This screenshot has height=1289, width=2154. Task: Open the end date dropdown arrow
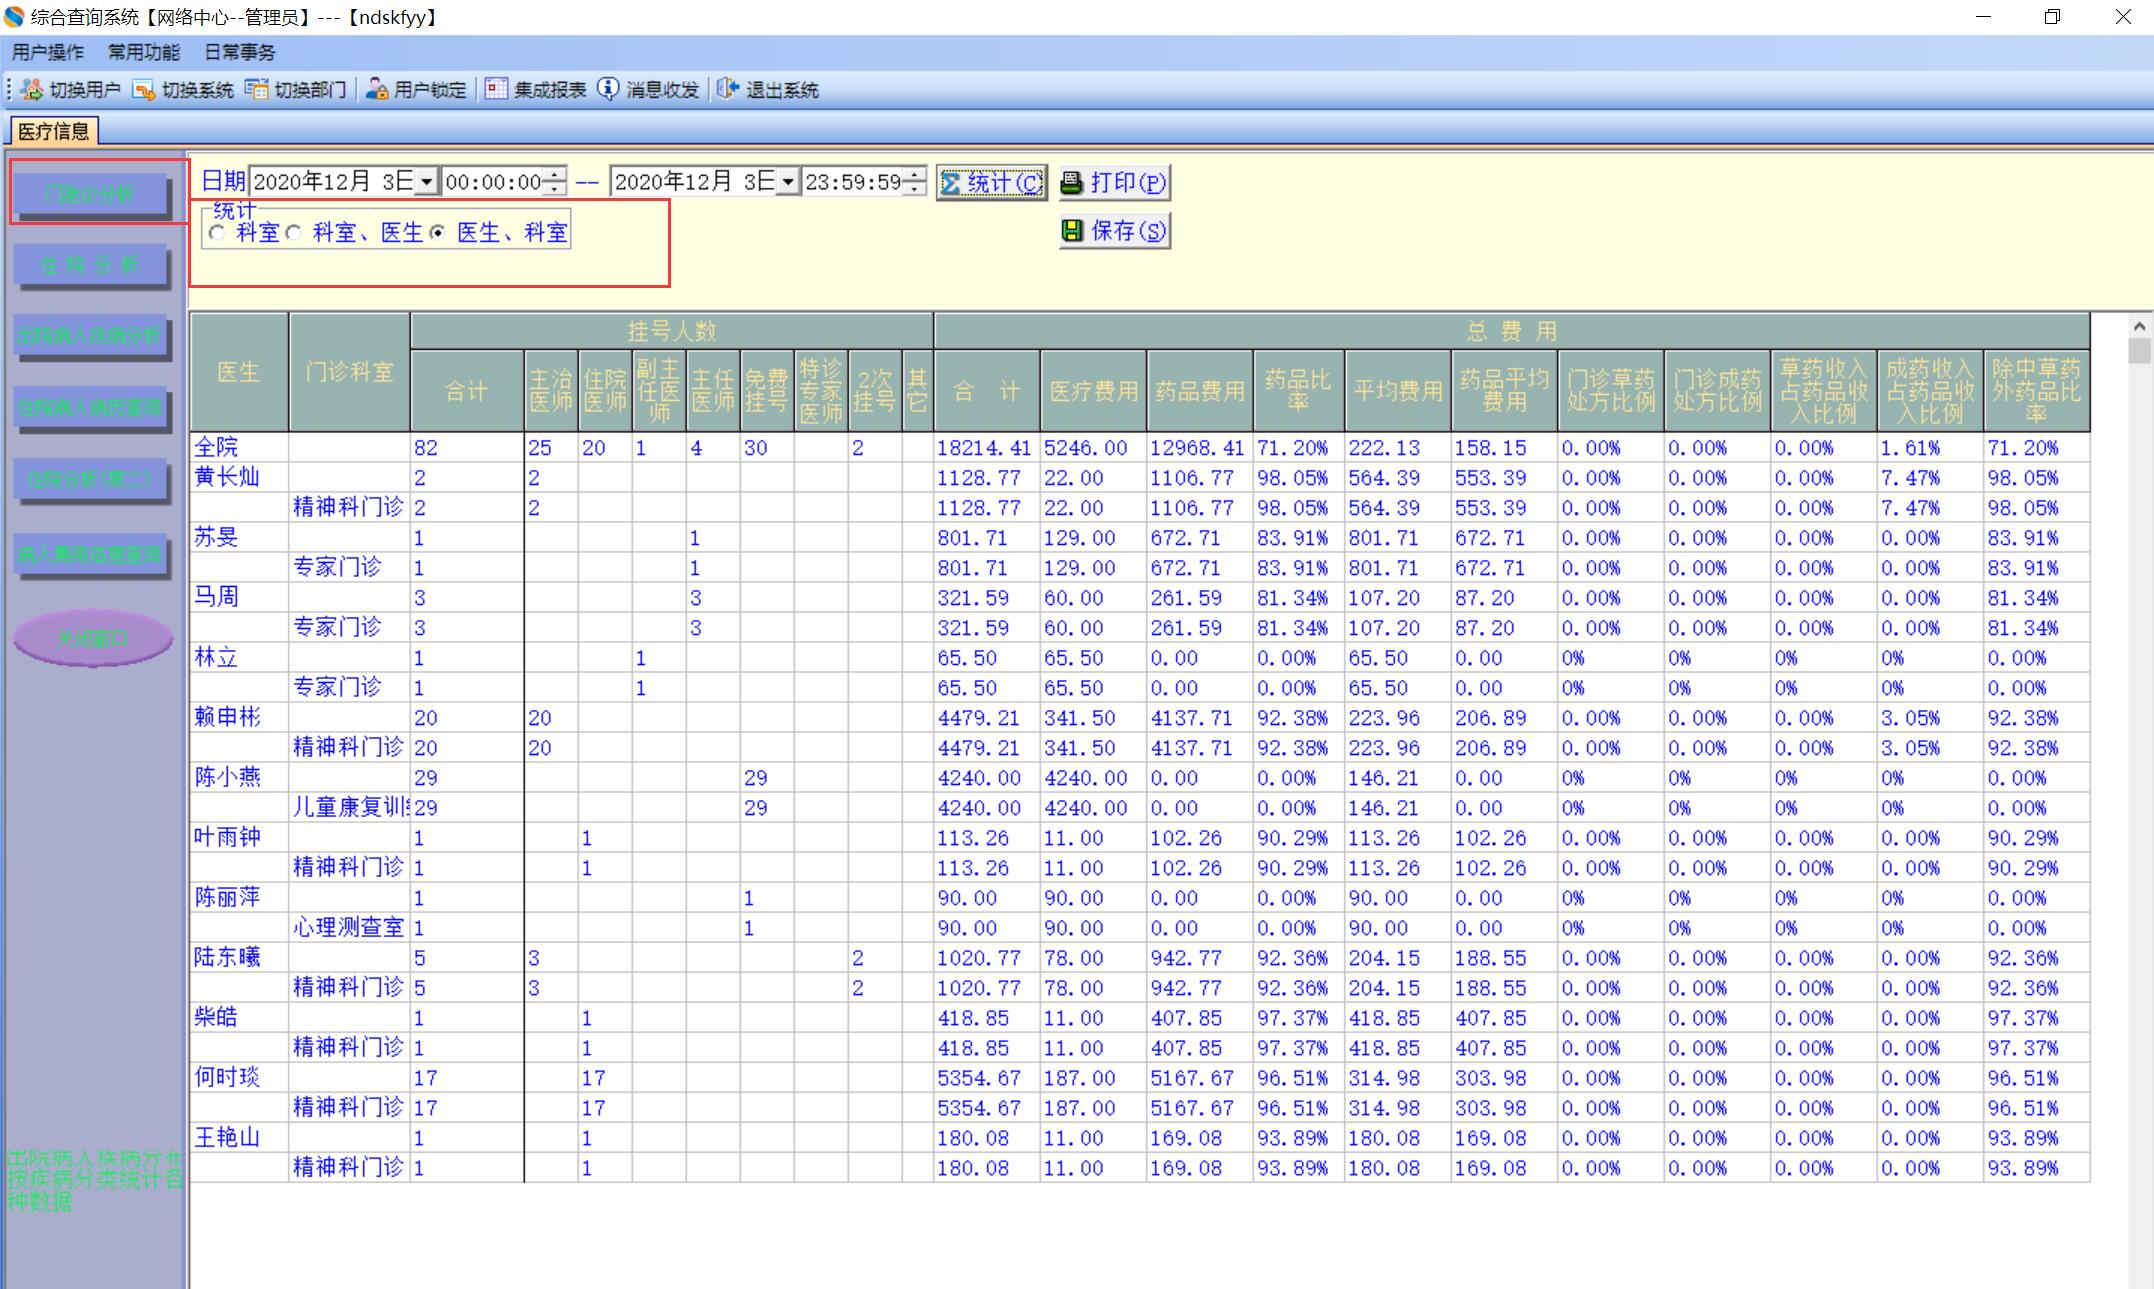788,182
